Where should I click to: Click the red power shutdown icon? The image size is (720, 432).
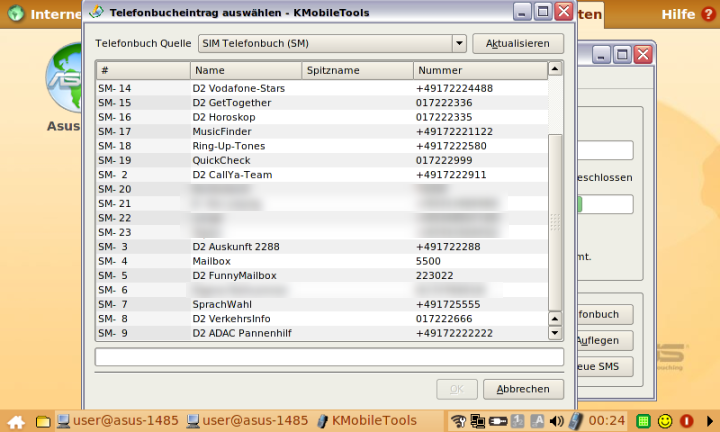[x=686, y=421]
